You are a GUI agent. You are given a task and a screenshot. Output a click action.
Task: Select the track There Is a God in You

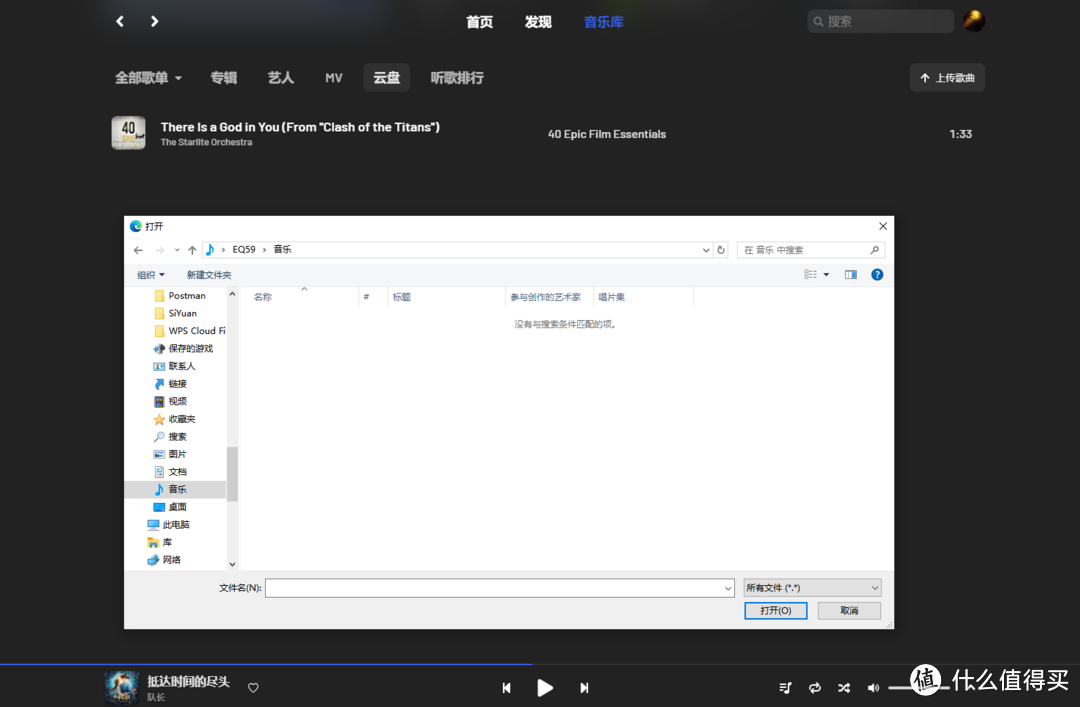[300, 127]
